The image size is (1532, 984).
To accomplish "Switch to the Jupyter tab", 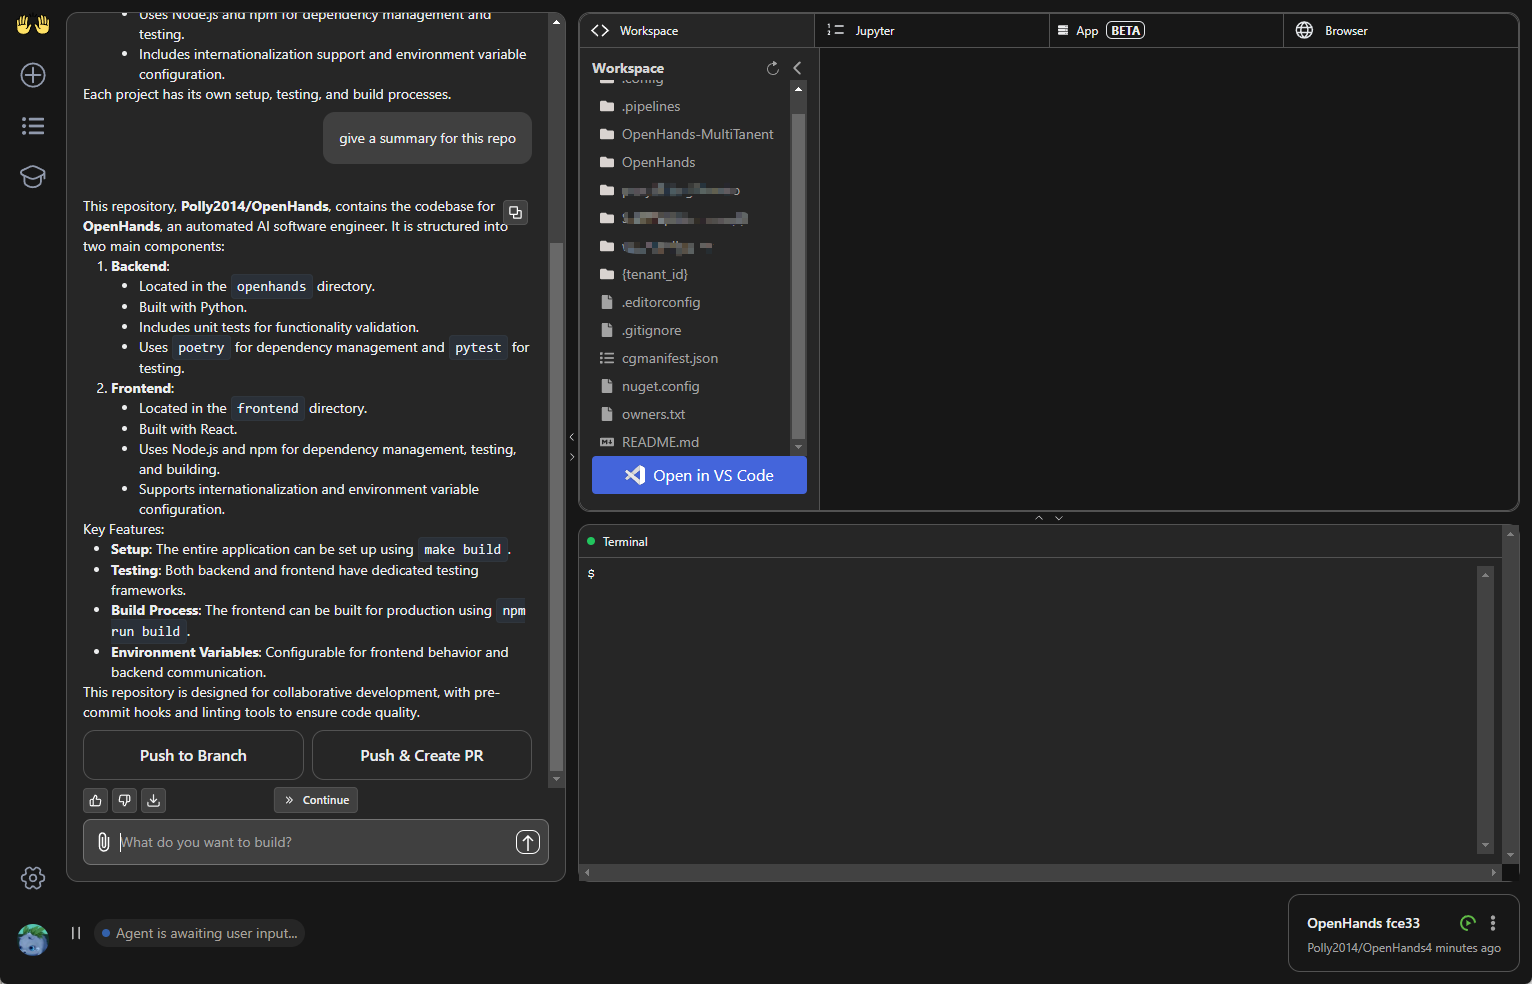I will (932, 31).
